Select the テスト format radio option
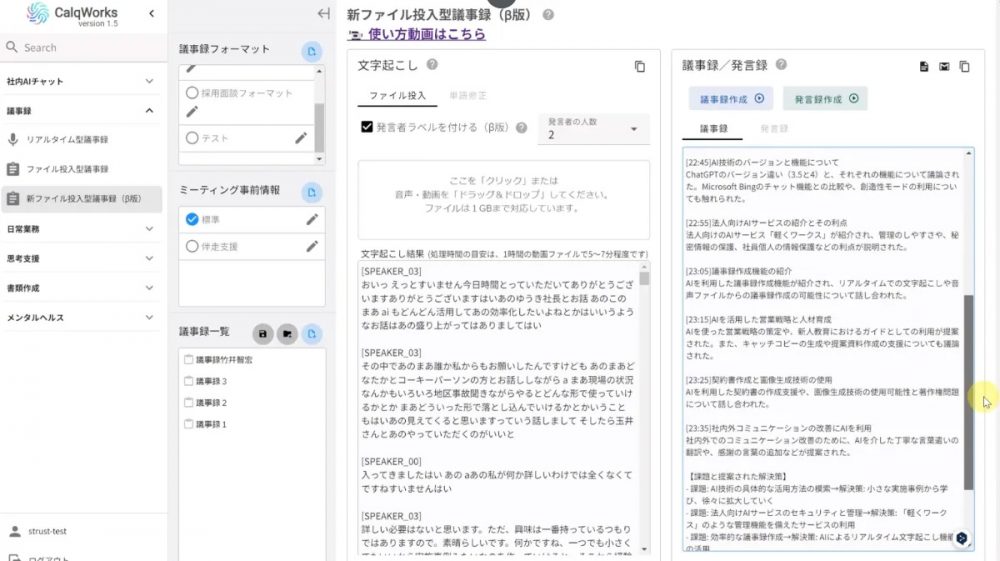The width and height of the screenshot is (1000, 561). tap(192, 138)
